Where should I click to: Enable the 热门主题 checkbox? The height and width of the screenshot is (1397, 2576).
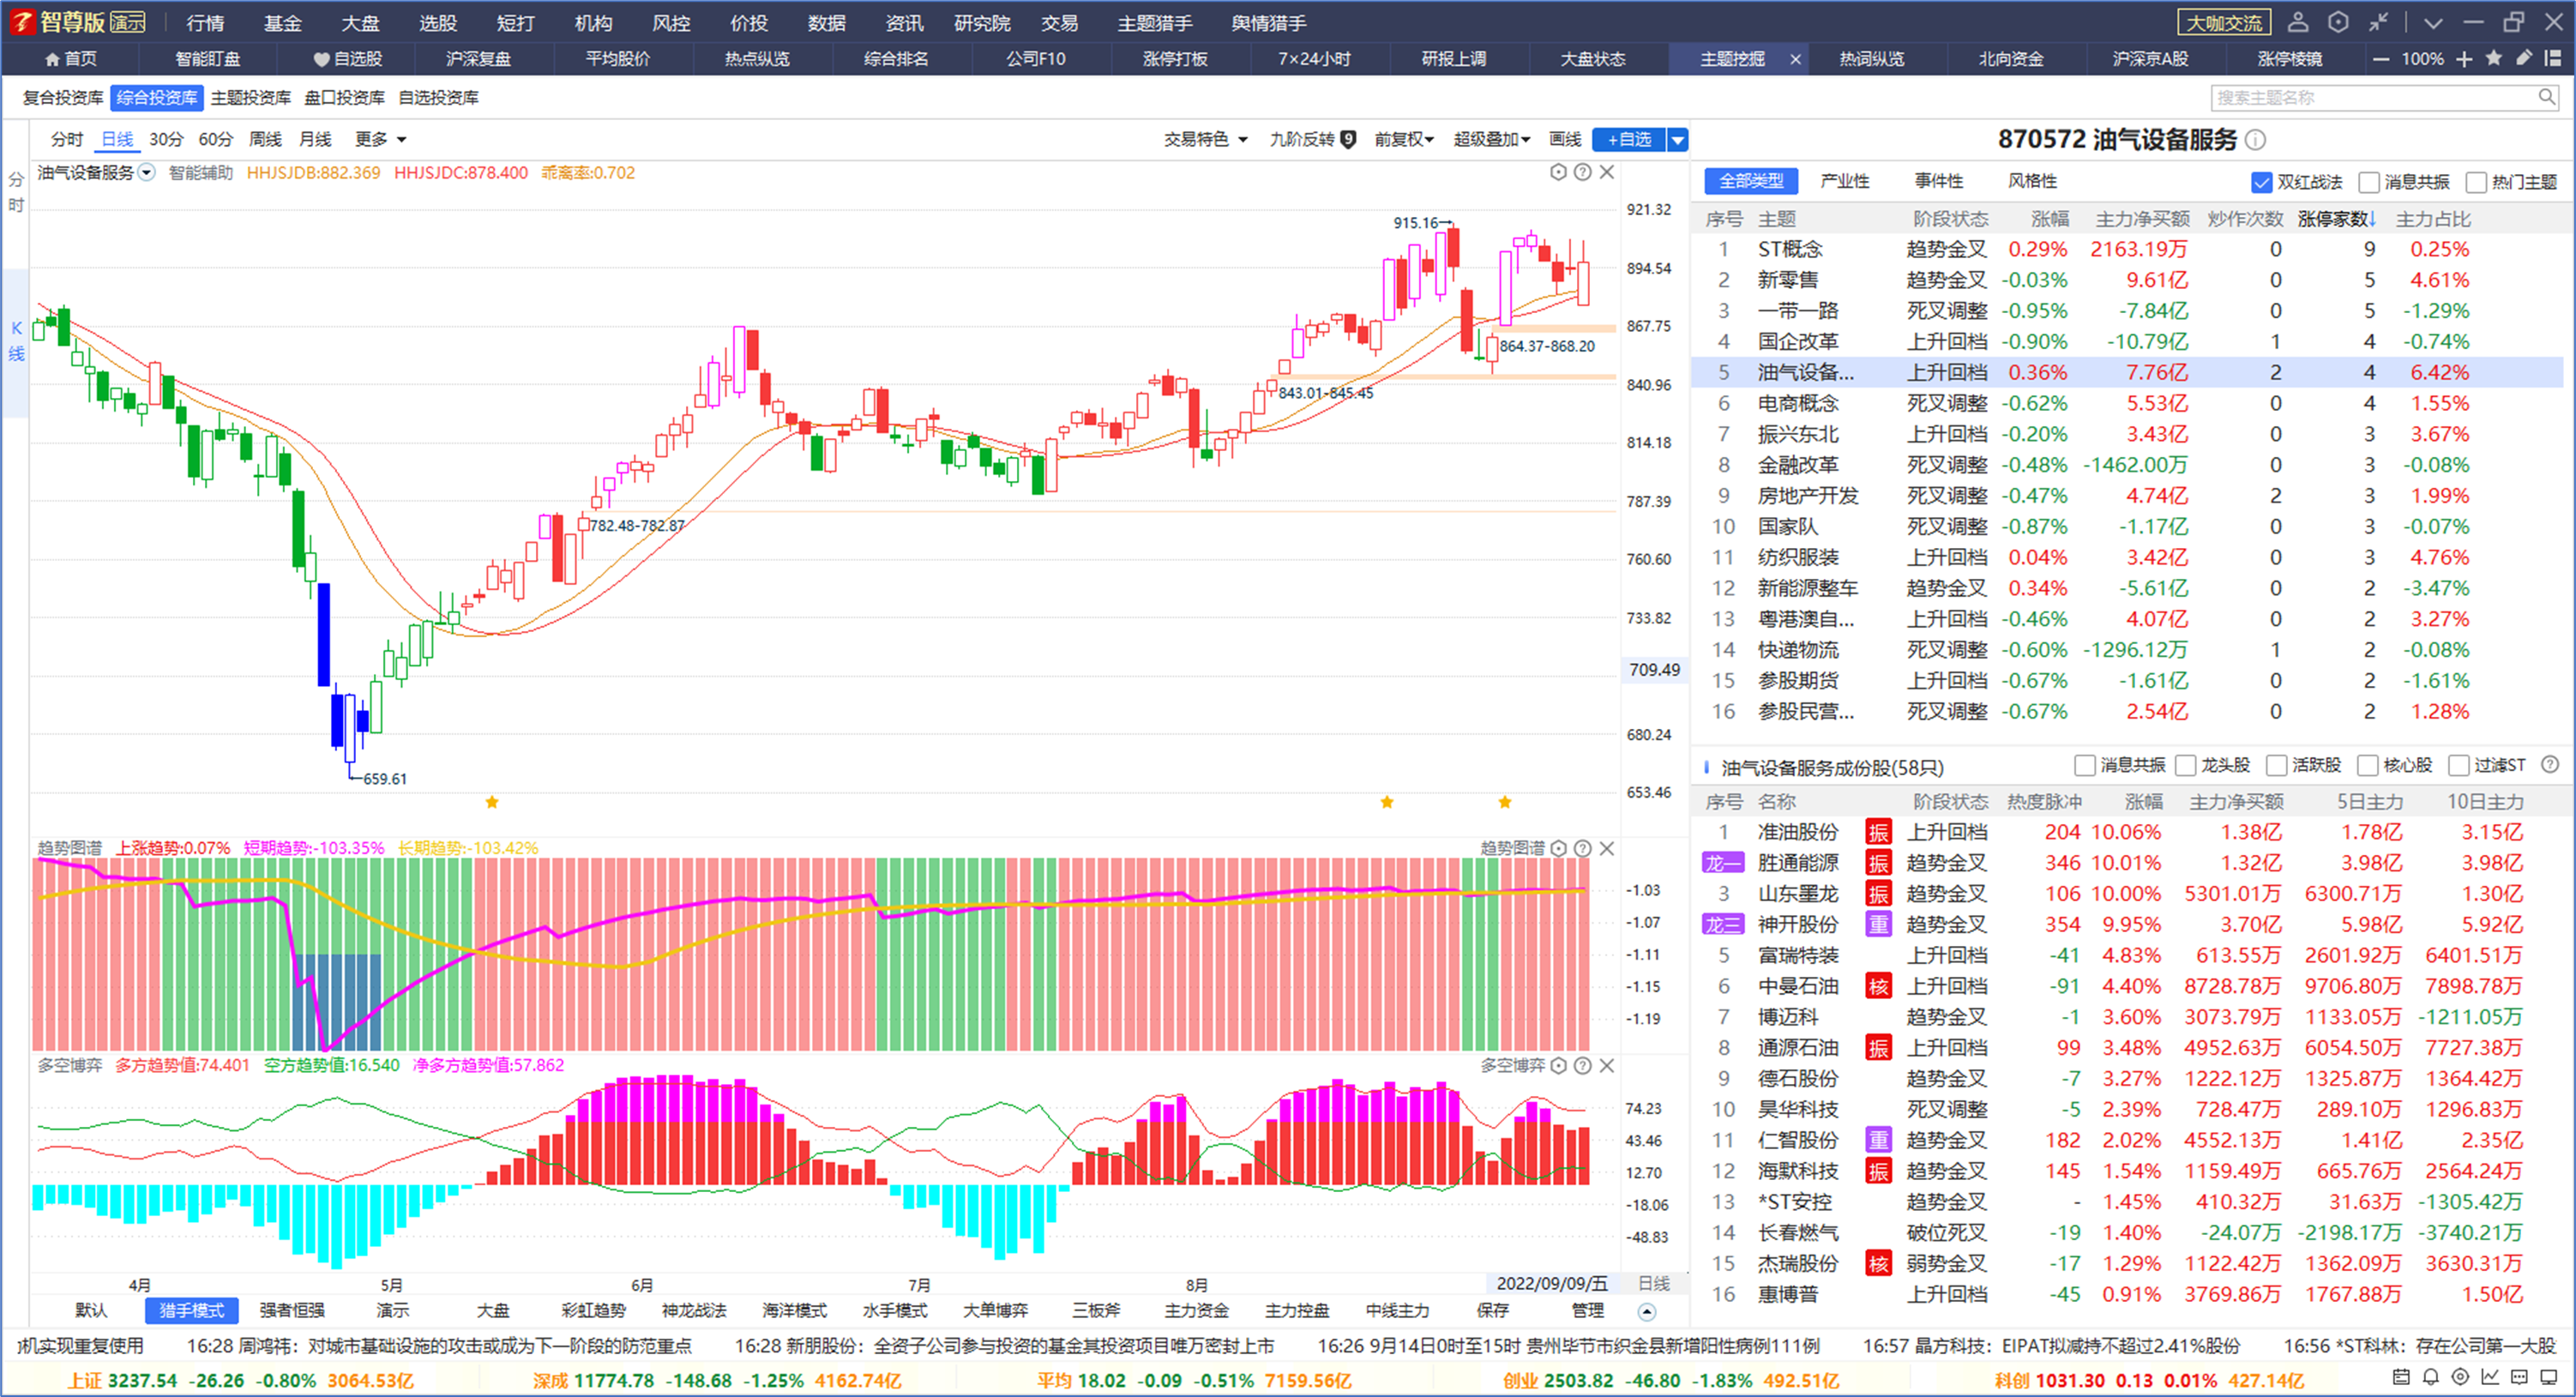coord(2476,182)
